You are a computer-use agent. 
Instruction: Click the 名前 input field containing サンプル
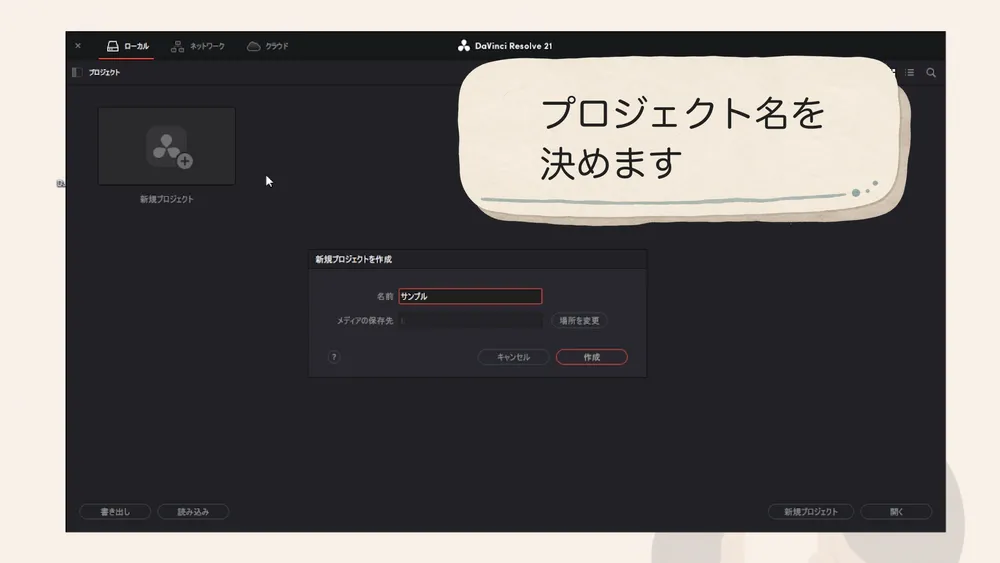pyautogui.click(x=470, y=296)
